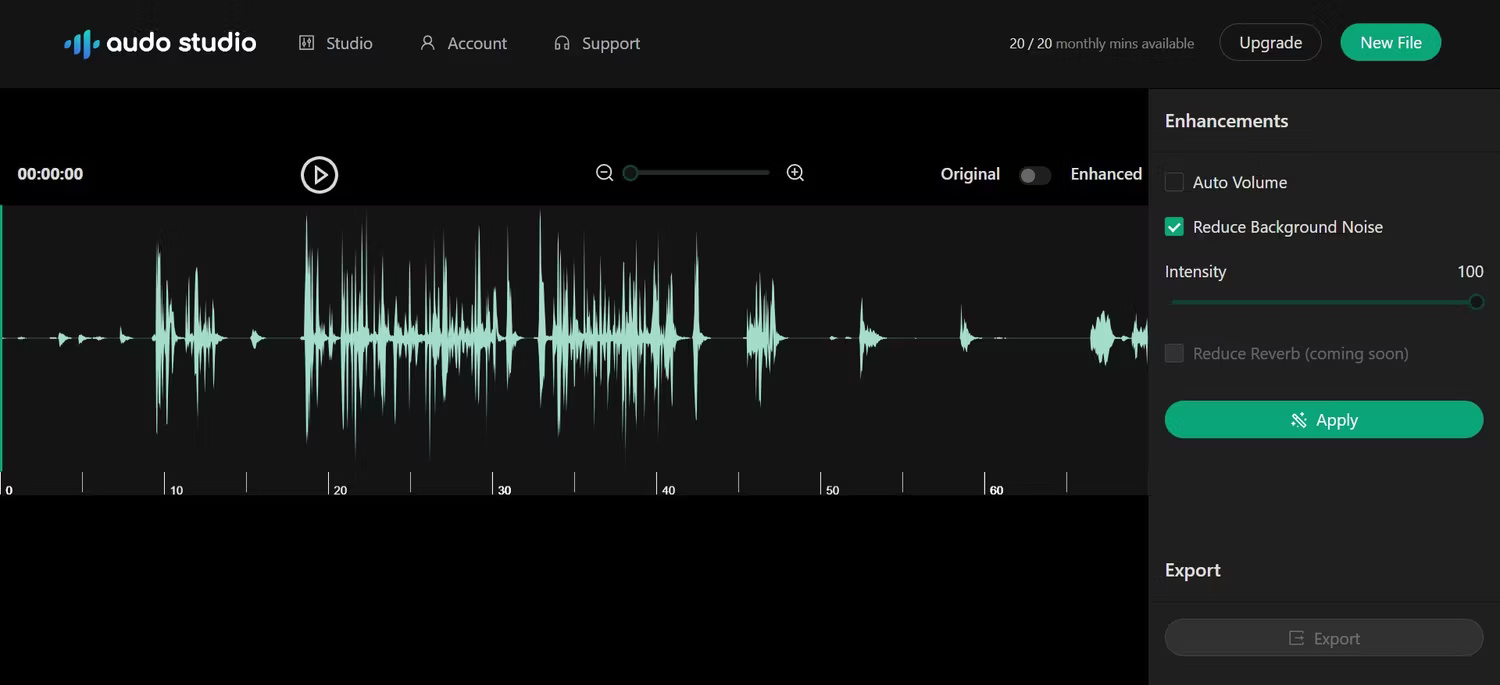The height and width of the screenshot is (685, 1500).
Task: Zoom in on the waveform with magnifier plus
Action: pos(795,172)
